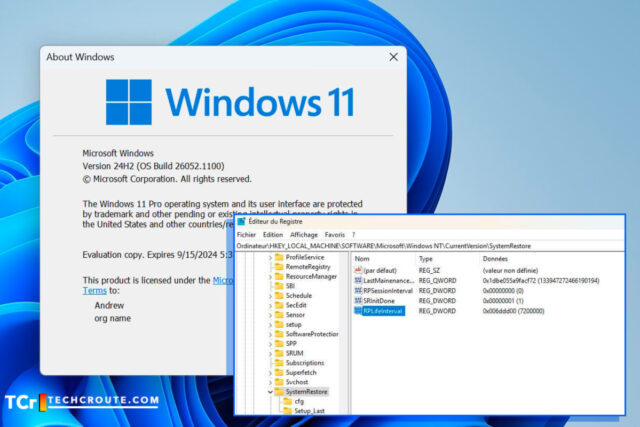Click the 0x006ddd00 (7200000) data cell

[x=513, y=311]
